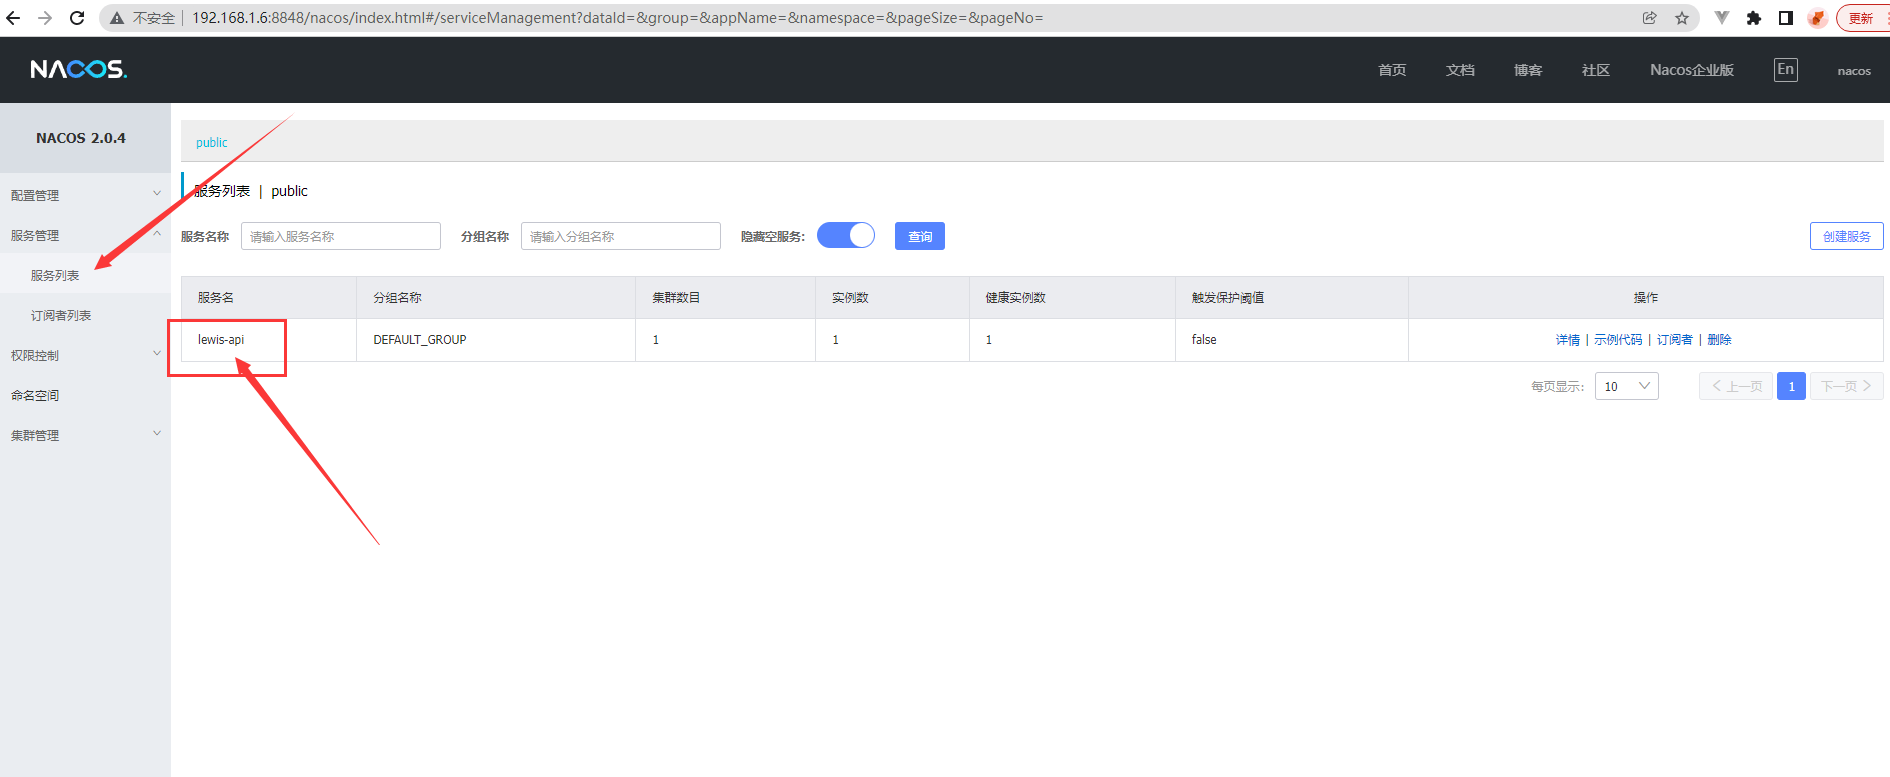The width and height of the screenshot is (1890, 777).
Task: Select 订阅者列表 in the sidebar
Action: 85,315
